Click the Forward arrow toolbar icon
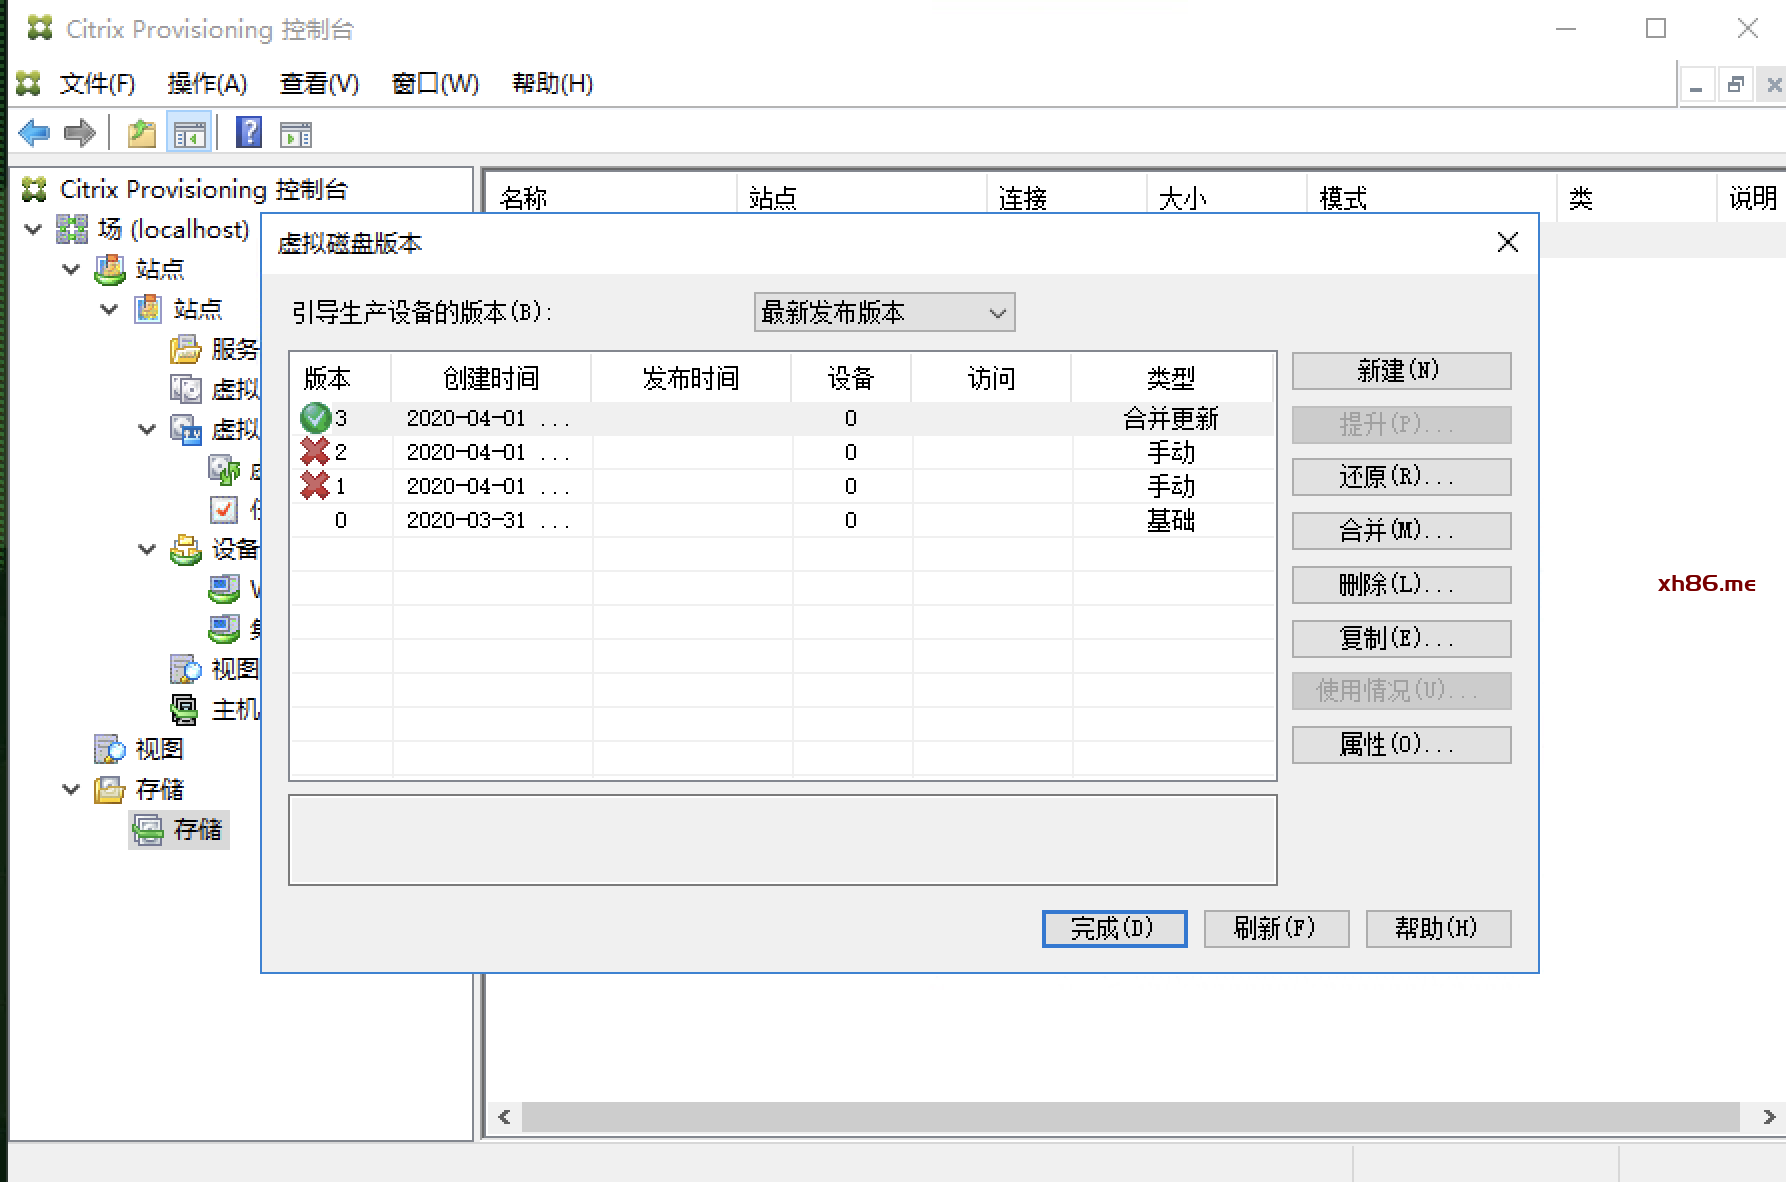This screenshot has width=1786, height=1182. pos(79,133)
